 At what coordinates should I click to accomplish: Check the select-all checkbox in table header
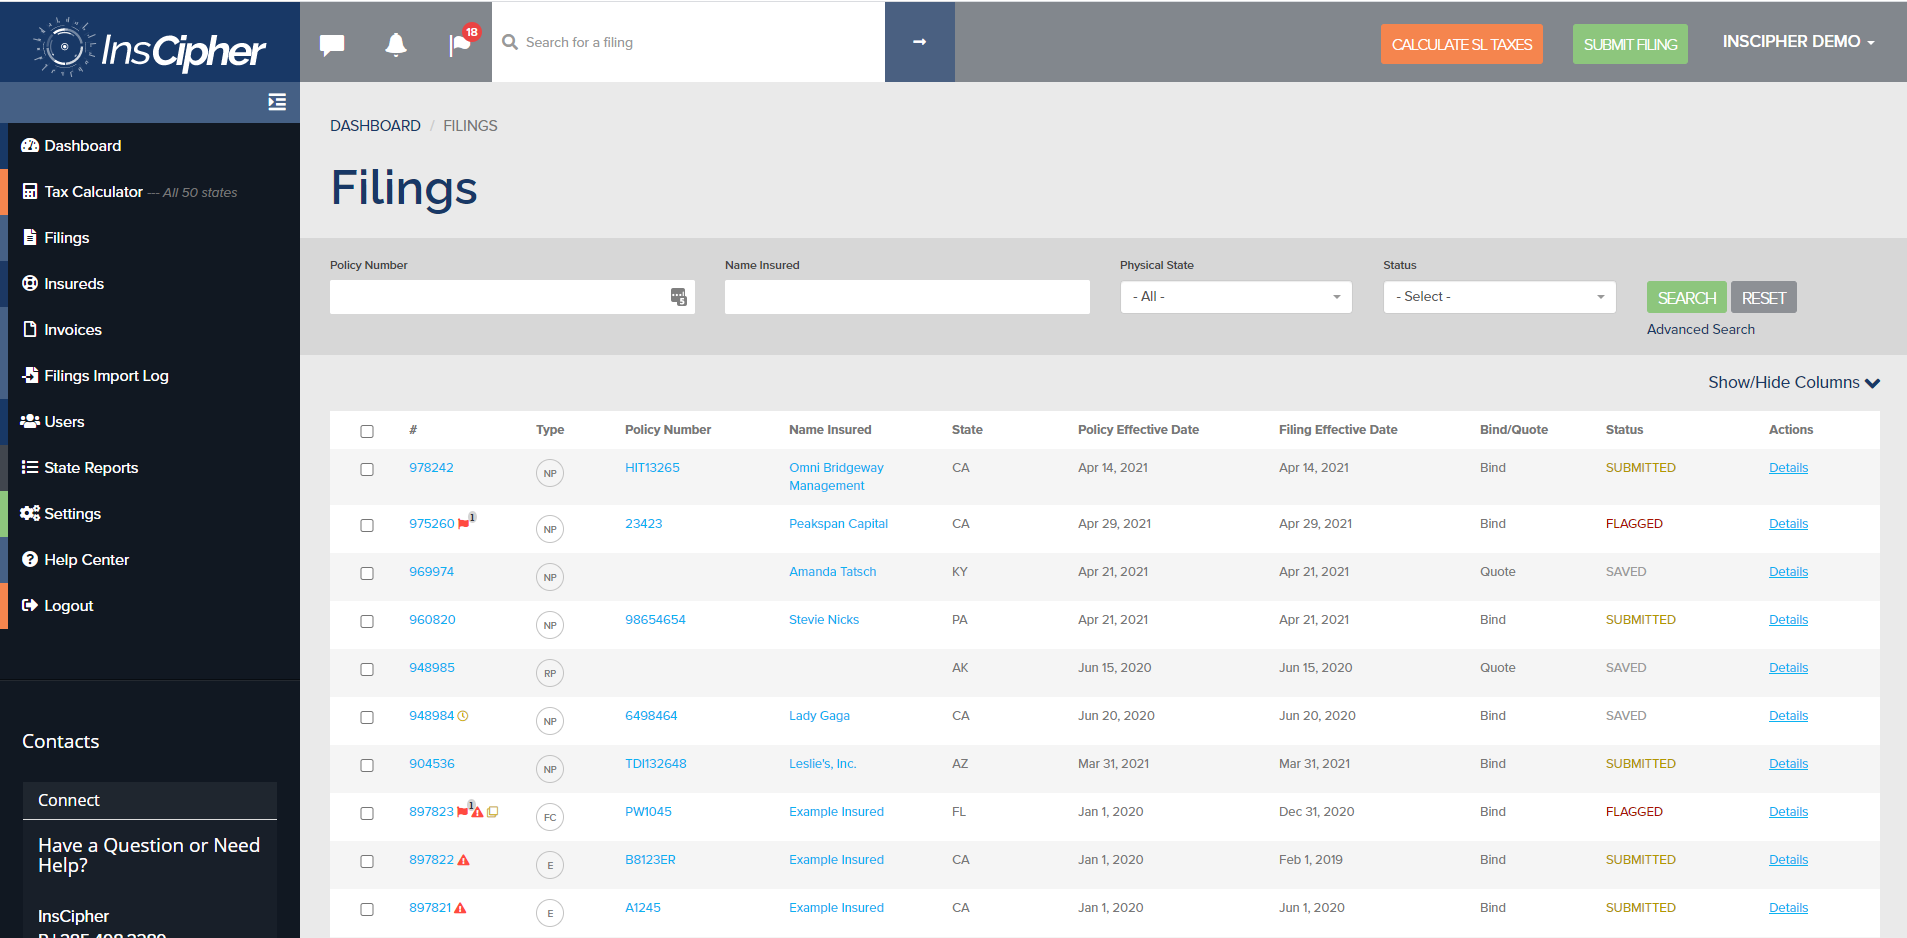[367, 431]
